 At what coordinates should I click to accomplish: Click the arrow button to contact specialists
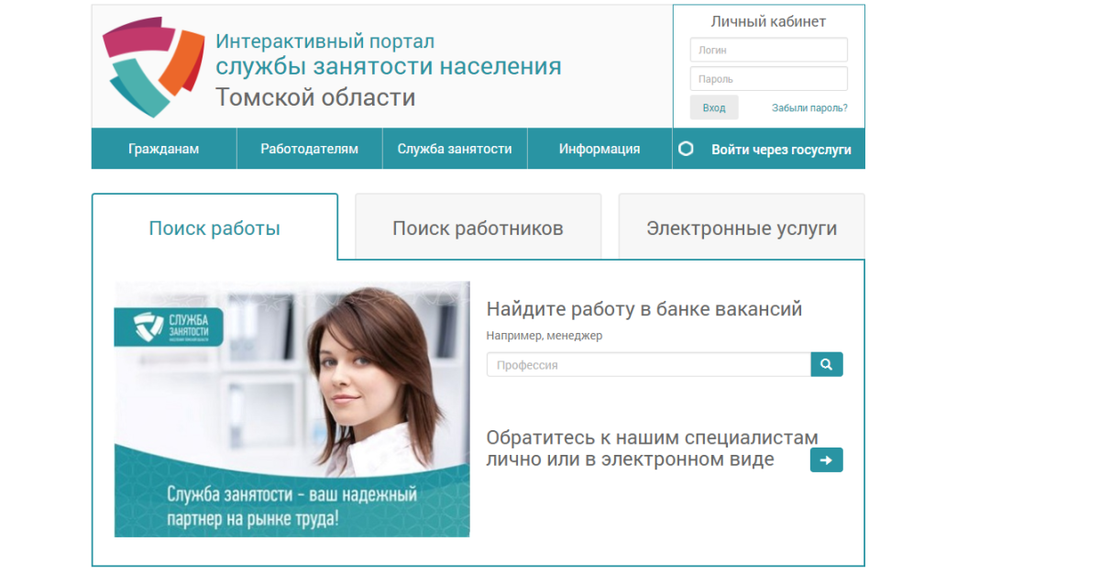[x=826, y=460]
